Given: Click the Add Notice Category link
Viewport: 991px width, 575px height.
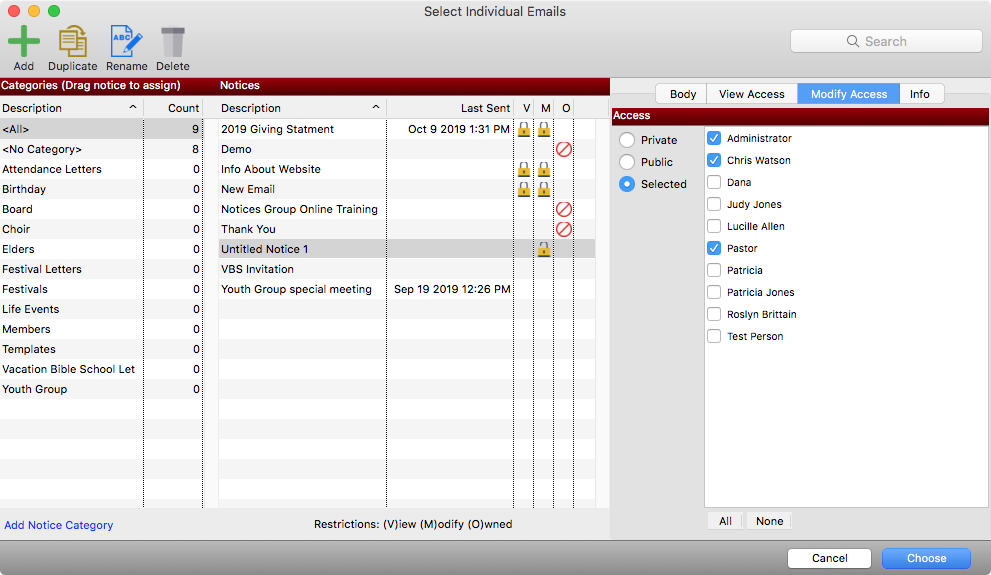Looking at the screenshot, I should (x=59, y=525).
